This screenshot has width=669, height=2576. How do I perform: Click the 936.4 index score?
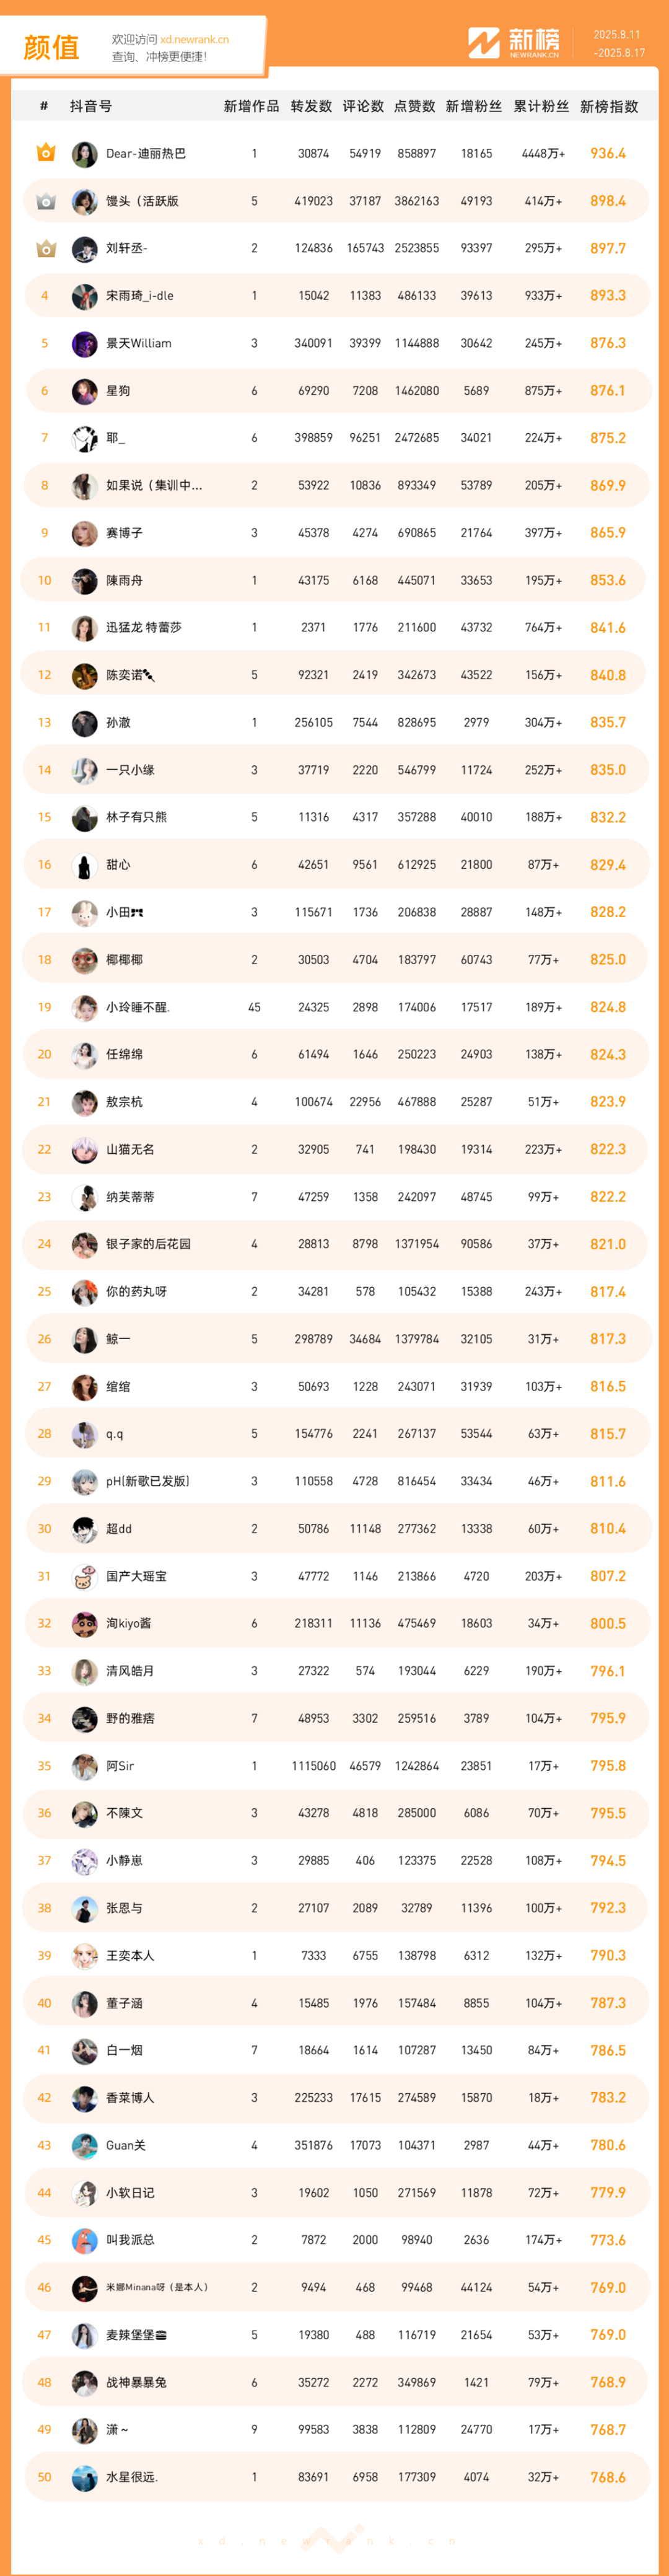[x=608, y=153]
